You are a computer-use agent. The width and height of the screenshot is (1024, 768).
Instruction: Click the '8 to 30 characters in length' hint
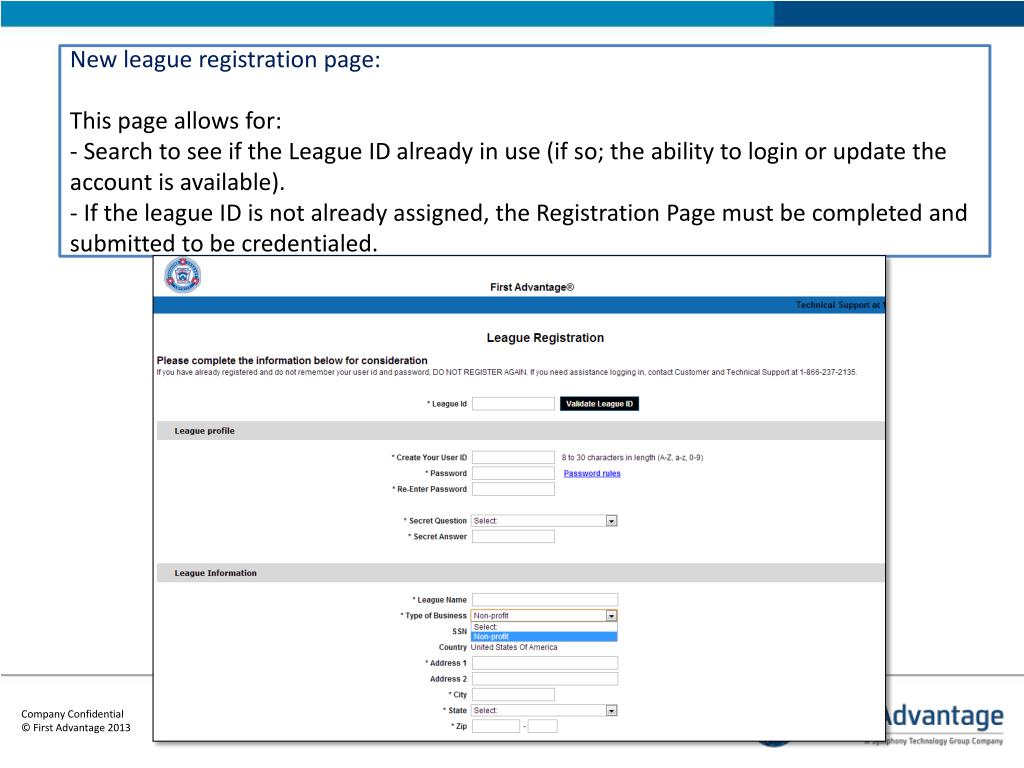(x=632, y=458)
